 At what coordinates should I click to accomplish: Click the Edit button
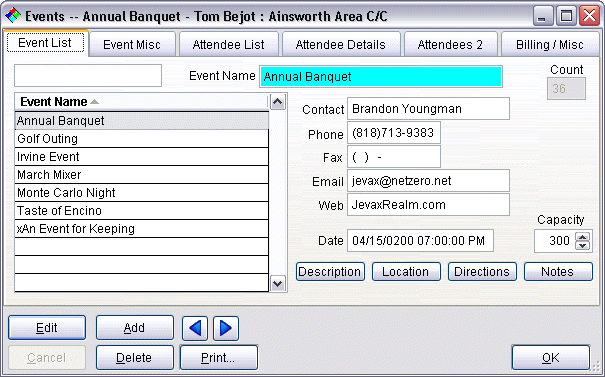point(47,328)
